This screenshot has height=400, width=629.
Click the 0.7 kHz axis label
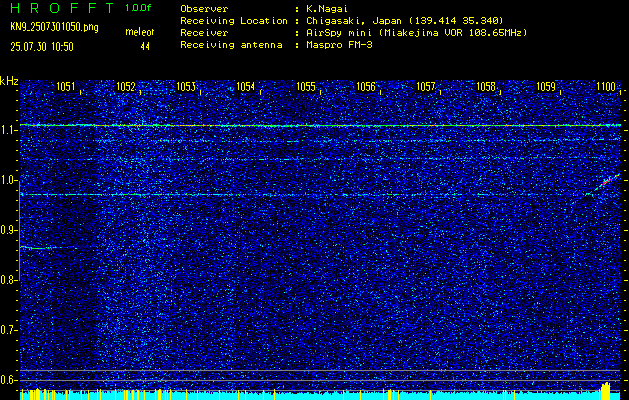tap(7, 331)
